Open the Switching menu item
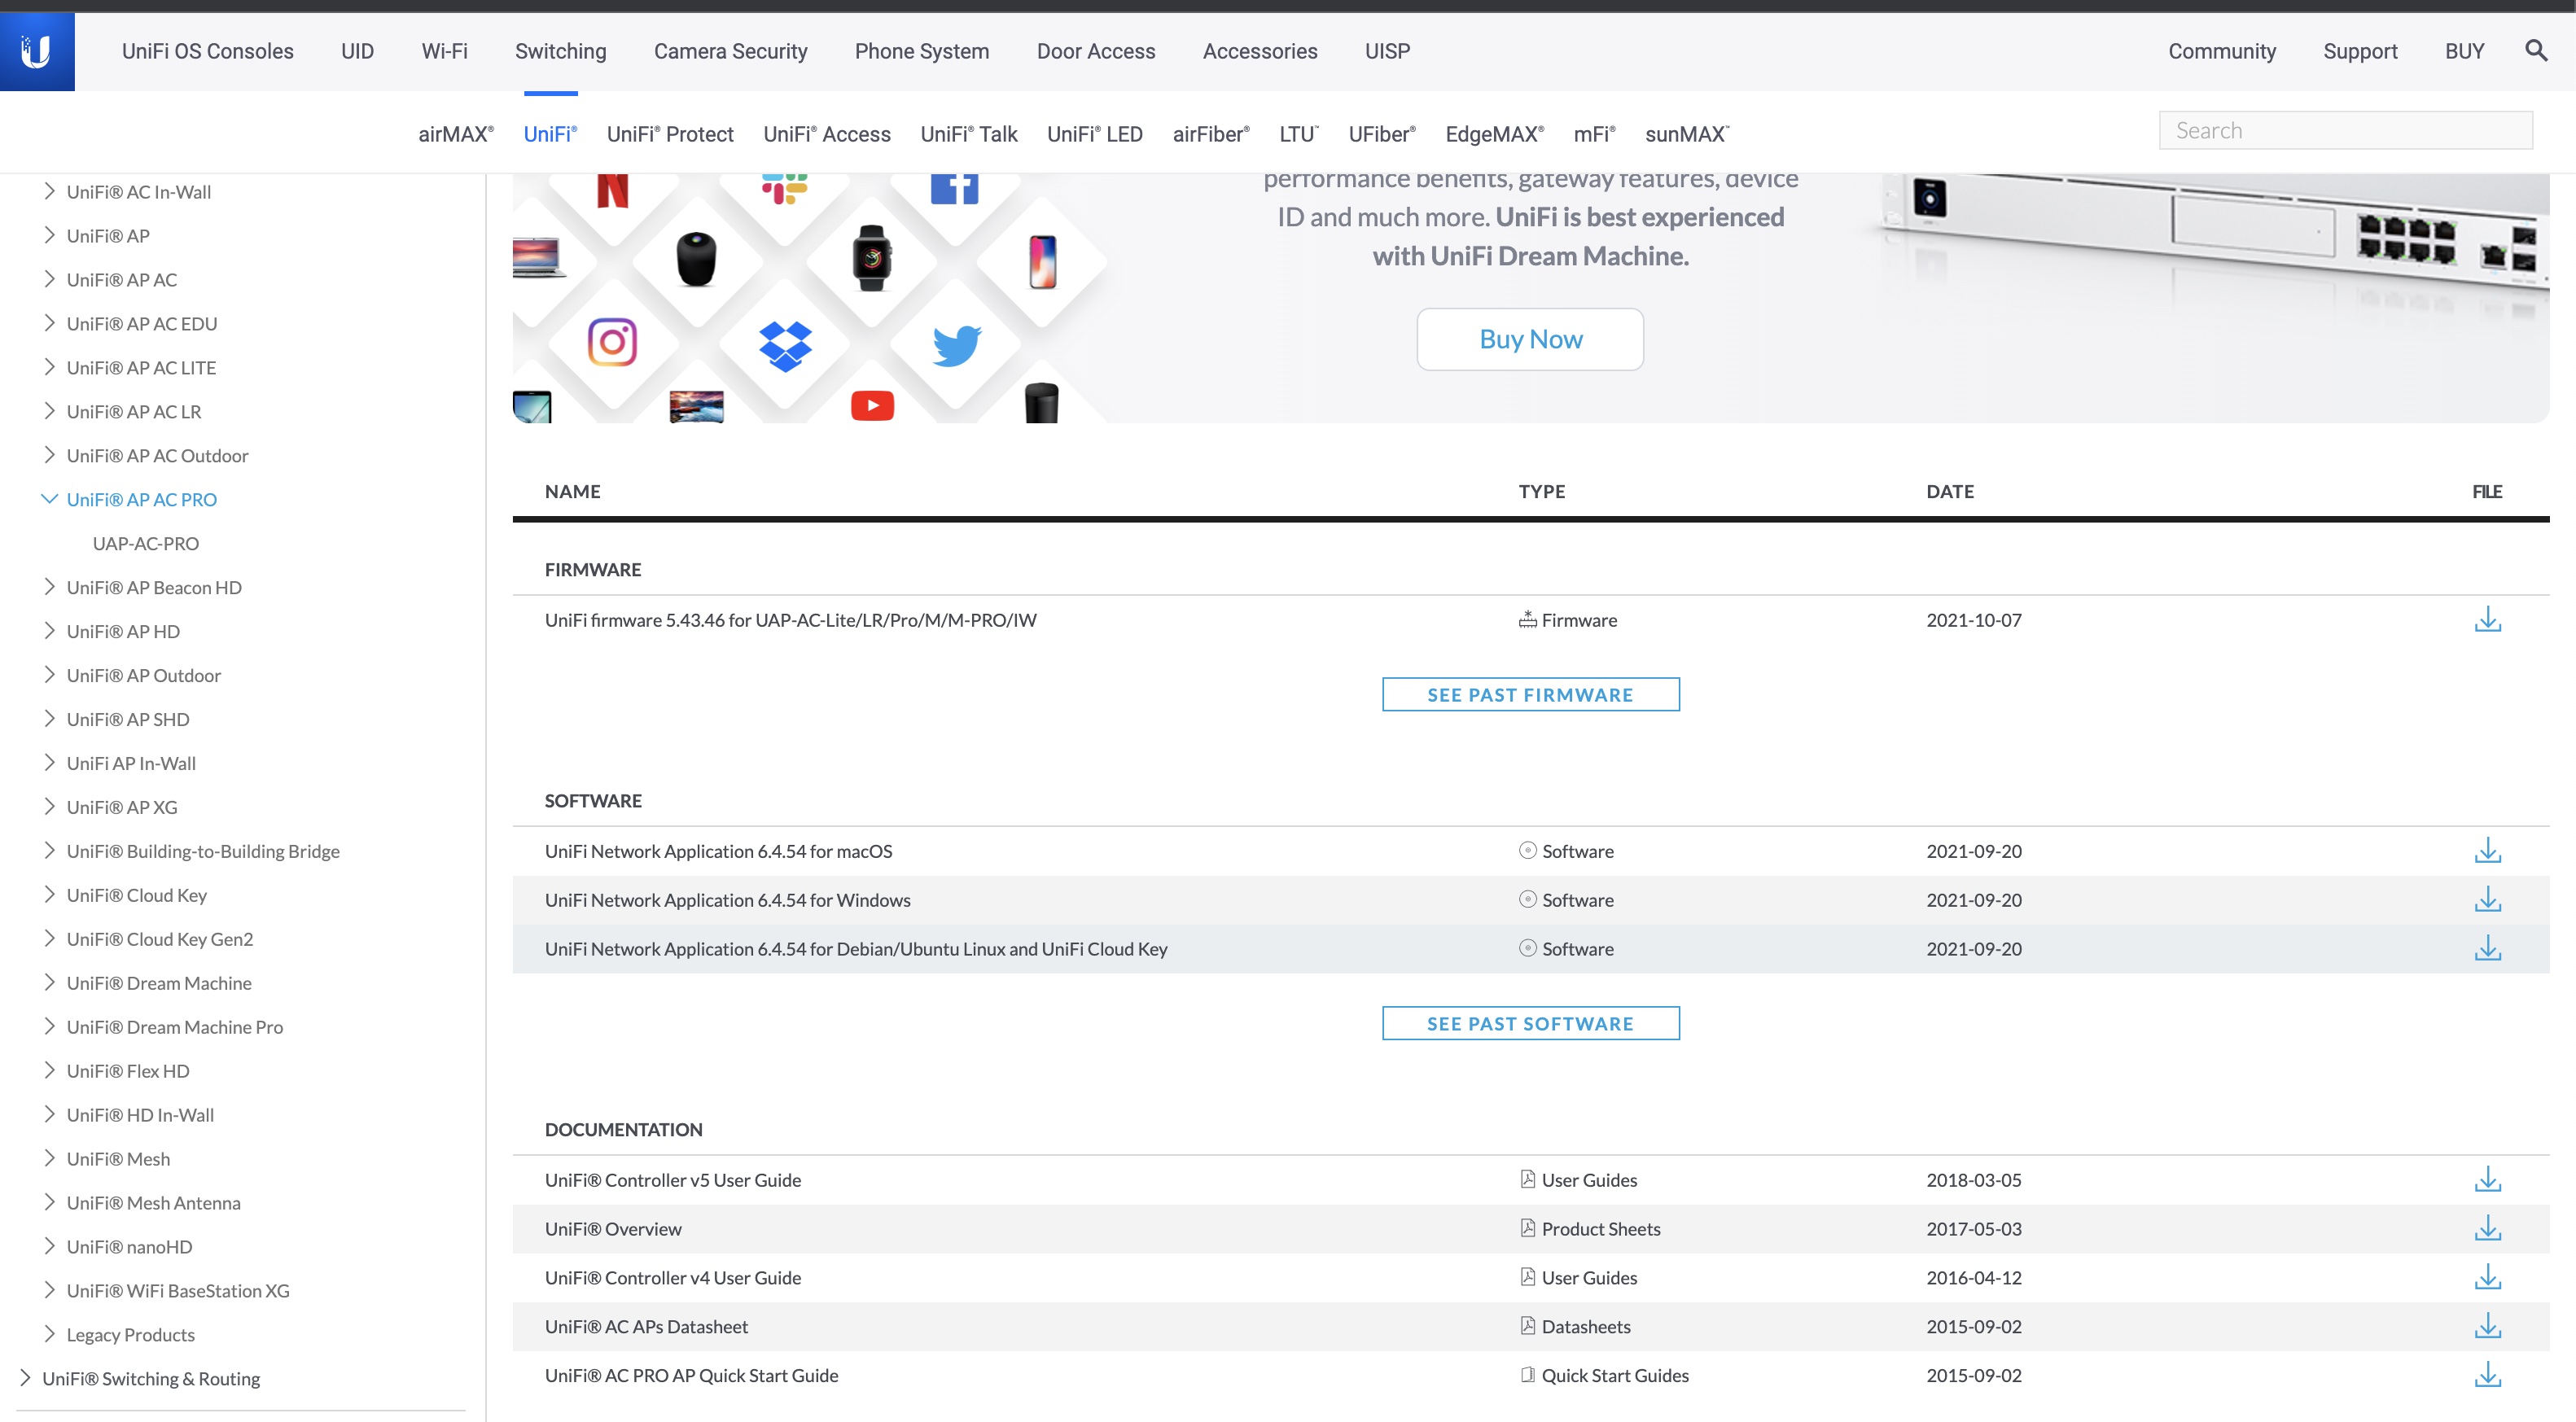Image resolution: width=2576 pixels, height=1422 pixels. tap(561, 51)
